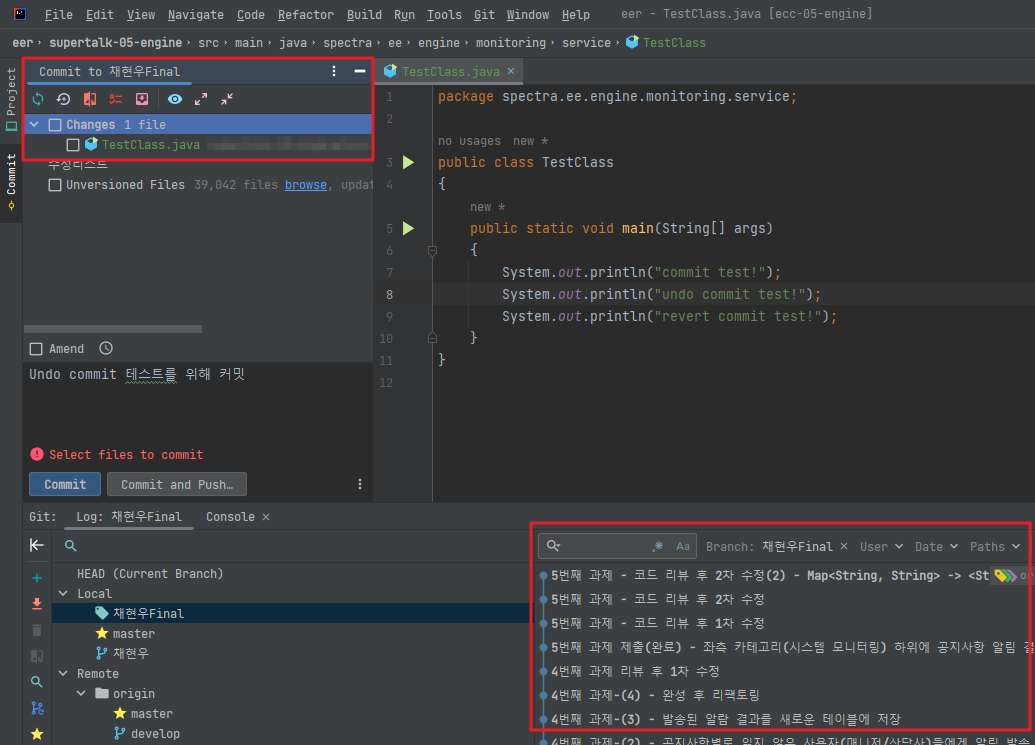Viewport: 1035px width, 745px height.
Task: Open search in the Git log panel
Action: pos(37,681)
